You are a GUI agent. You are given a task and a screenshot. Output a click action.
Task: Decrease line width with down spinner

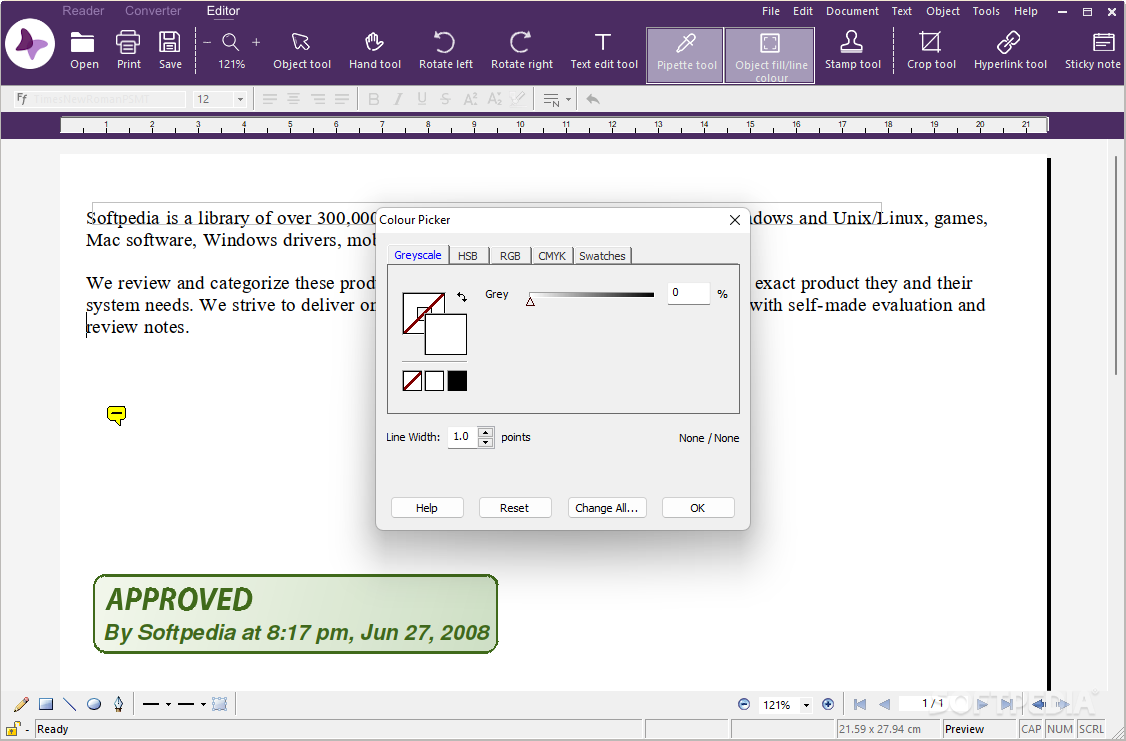pos(486,442)
